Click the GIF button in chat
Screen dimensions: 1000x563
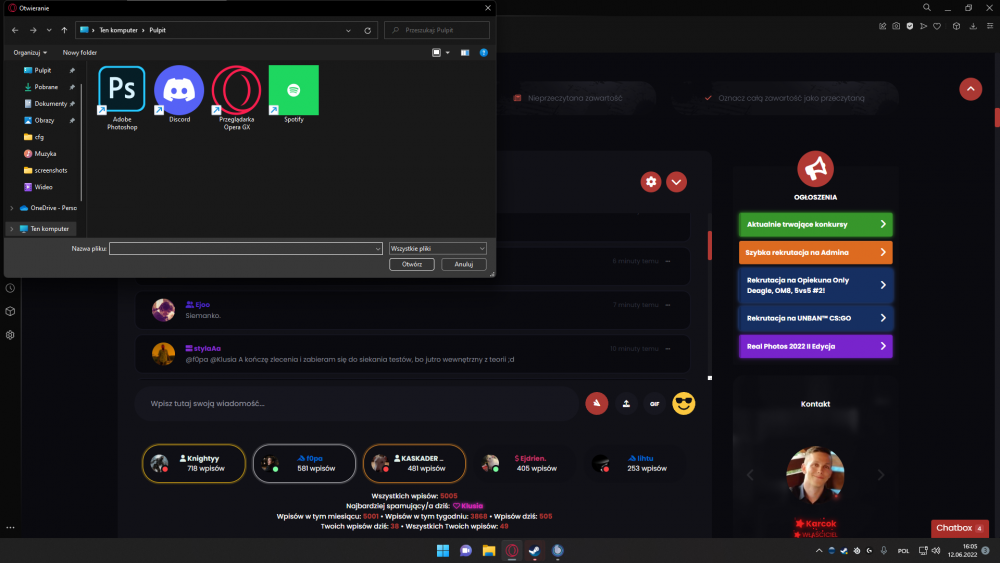tap(654, 404)
